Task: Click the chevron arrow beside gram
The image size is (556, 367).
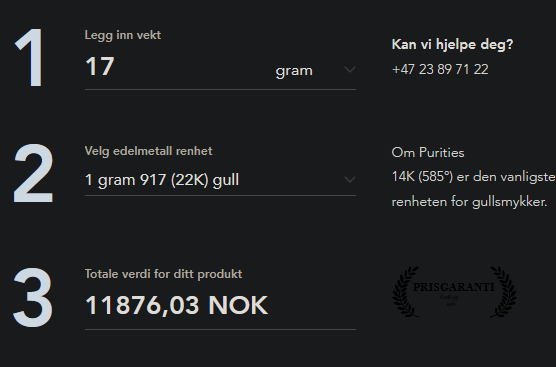Action: click(350, 70)
